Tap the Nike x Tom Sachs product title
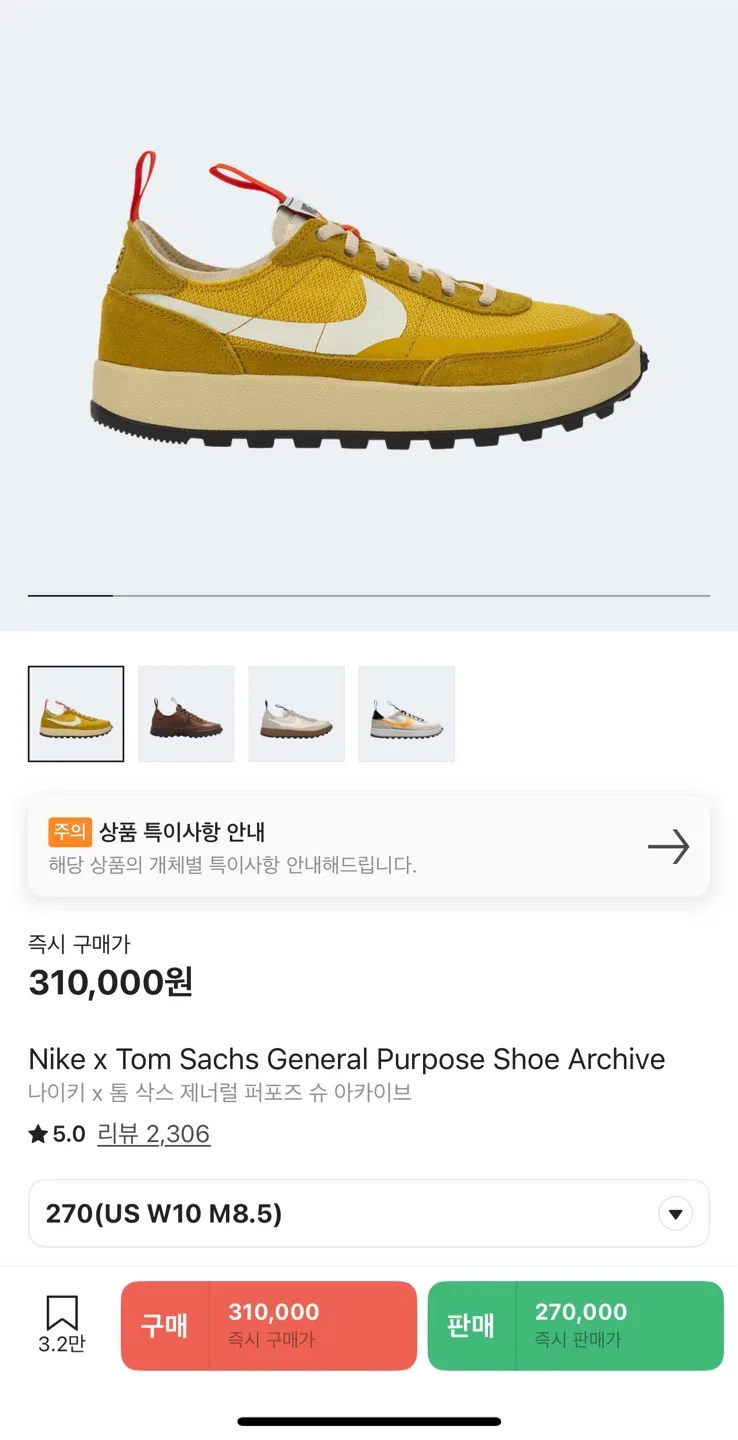738x1440 pixels. click(x=346, y=1059)
